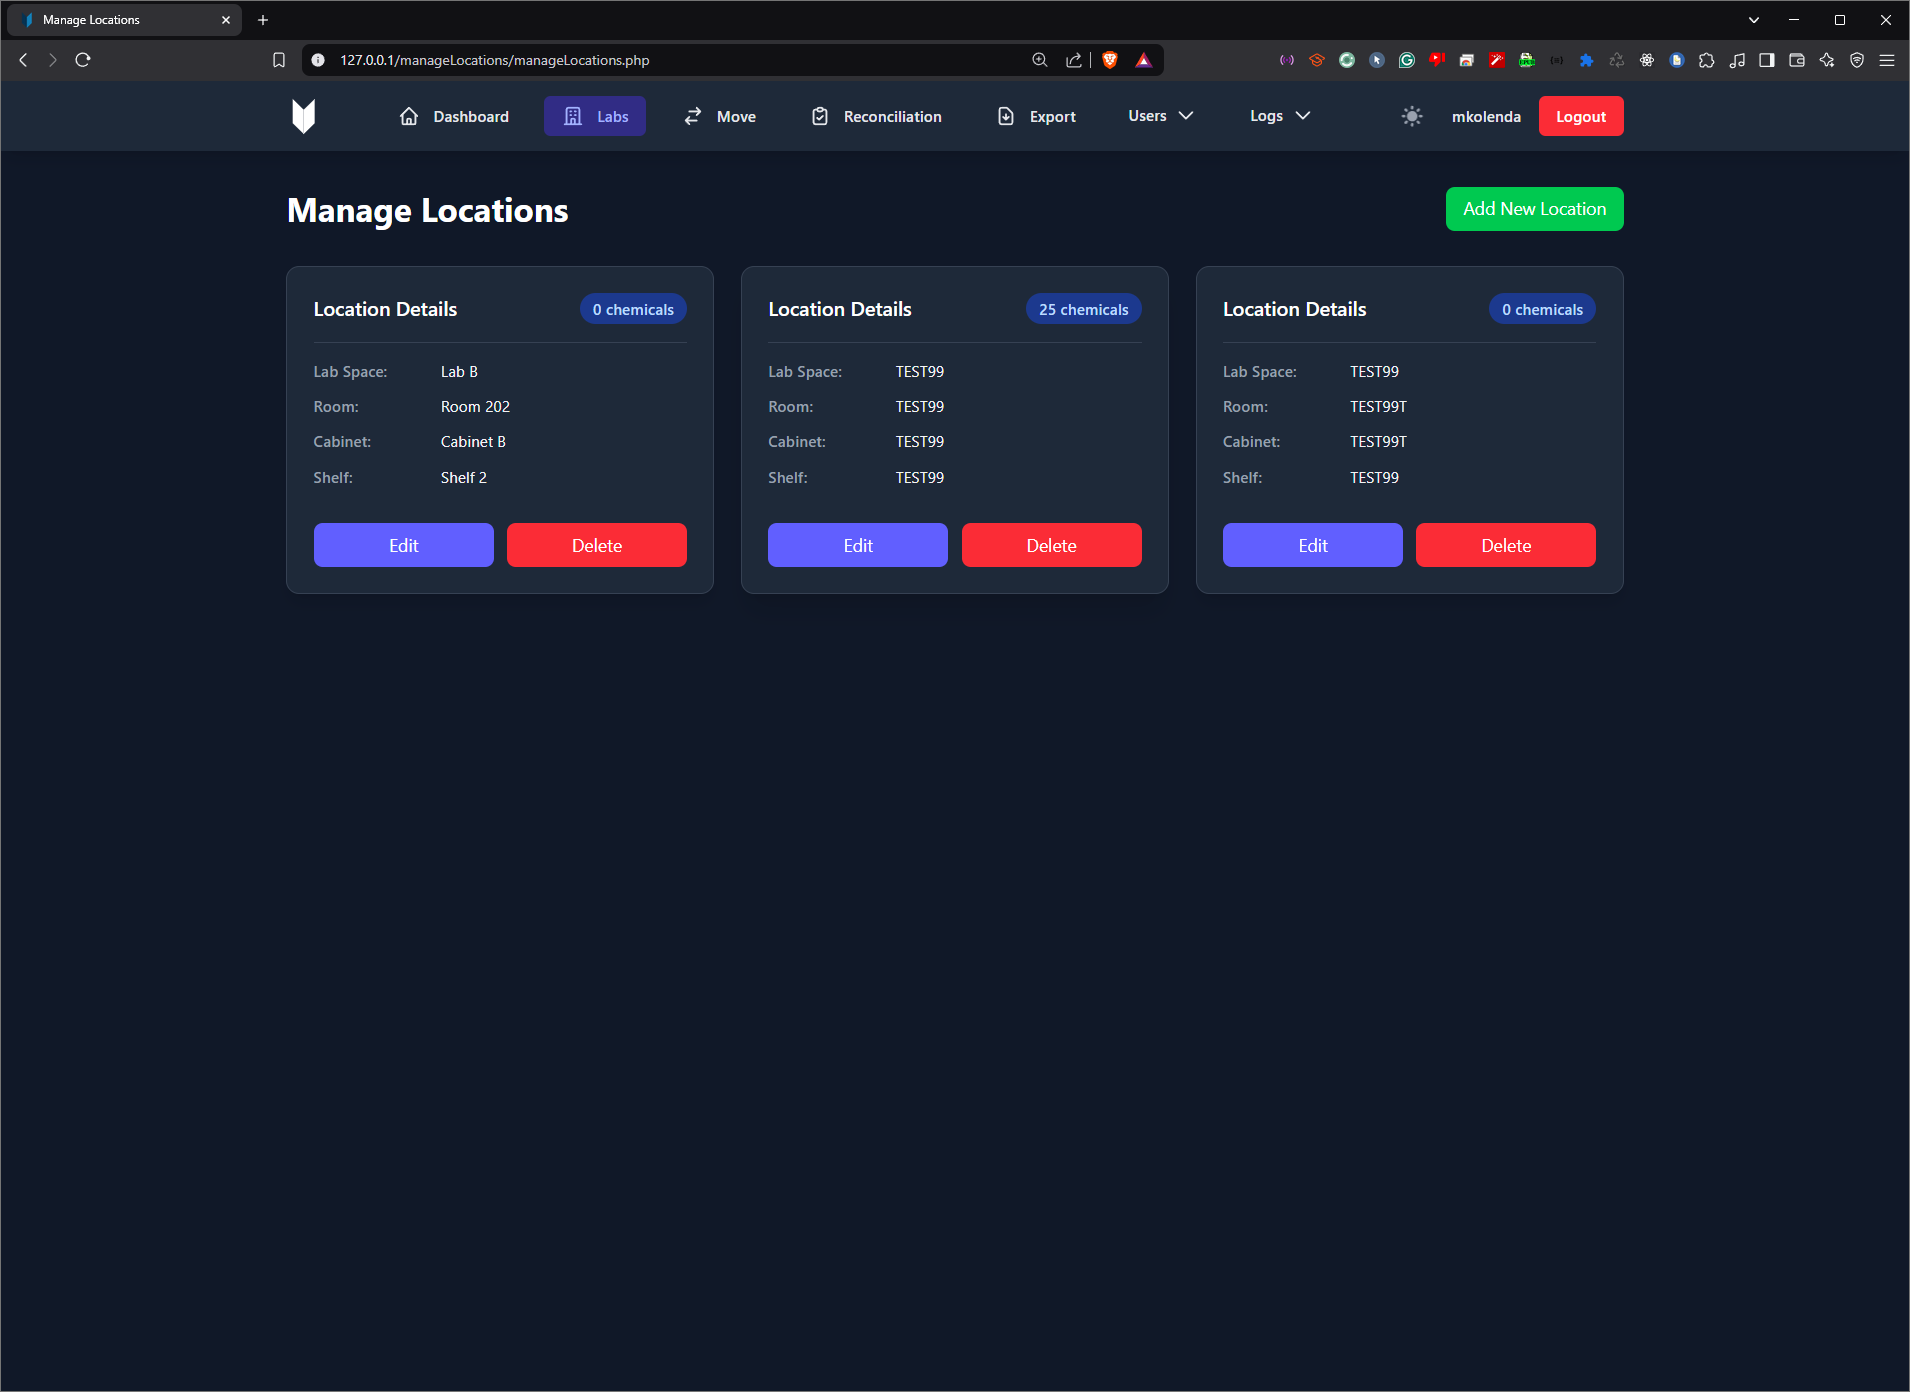
Task: Click the browser reload button
Action: (x=83, y=60)
